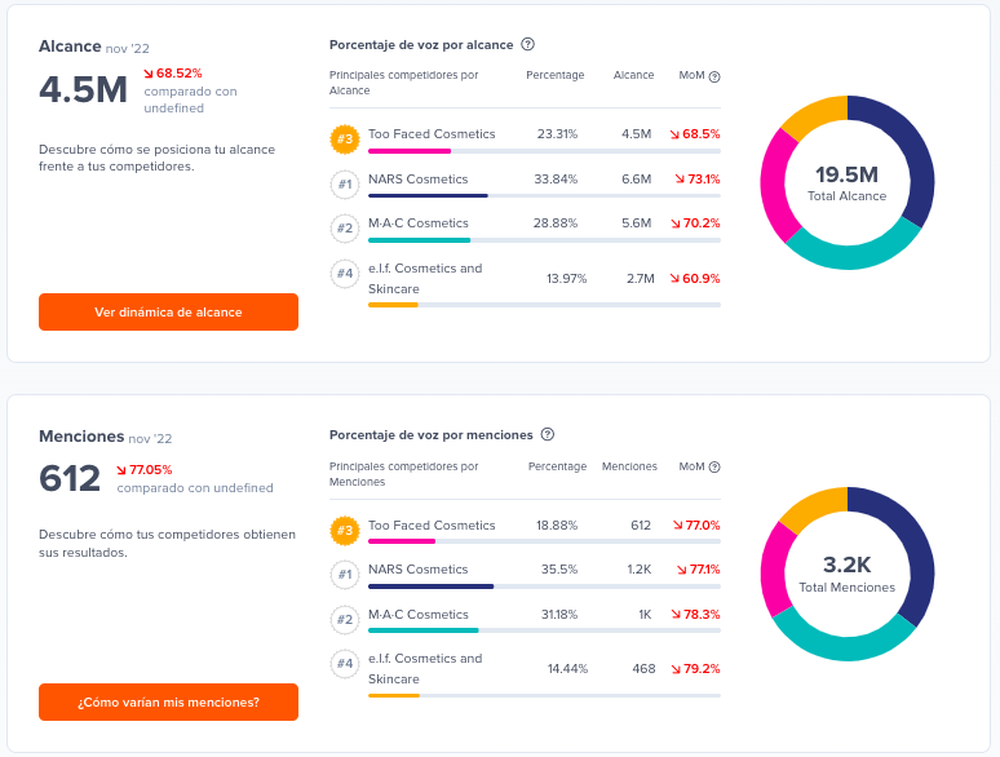Screen dimensions: 1000x757
Task: Click pink segment of Total Alcance donut
Action: point(774,185)
